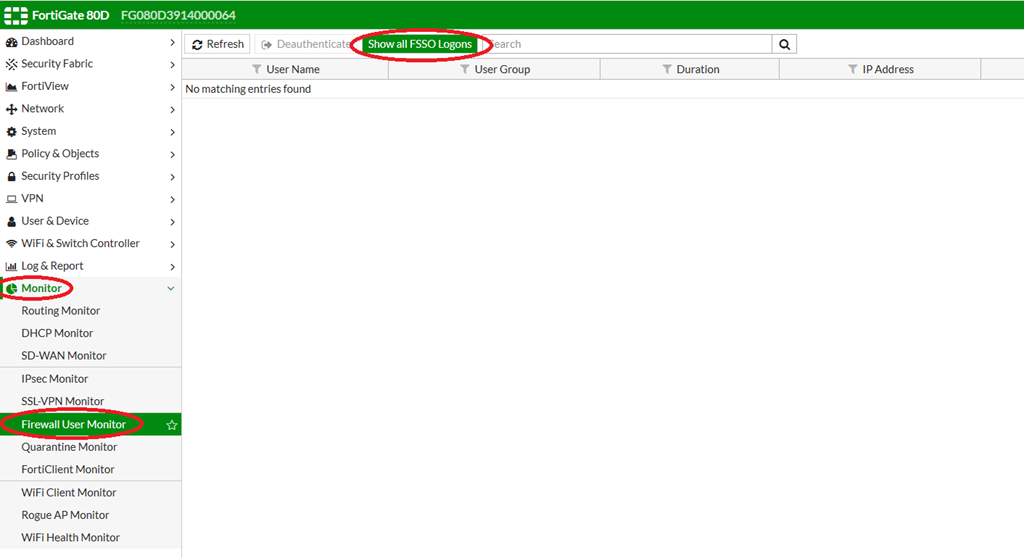The height and width of the screenshot is (558, 1024).
Task: Filter the IP Address column
Action: 852,69
